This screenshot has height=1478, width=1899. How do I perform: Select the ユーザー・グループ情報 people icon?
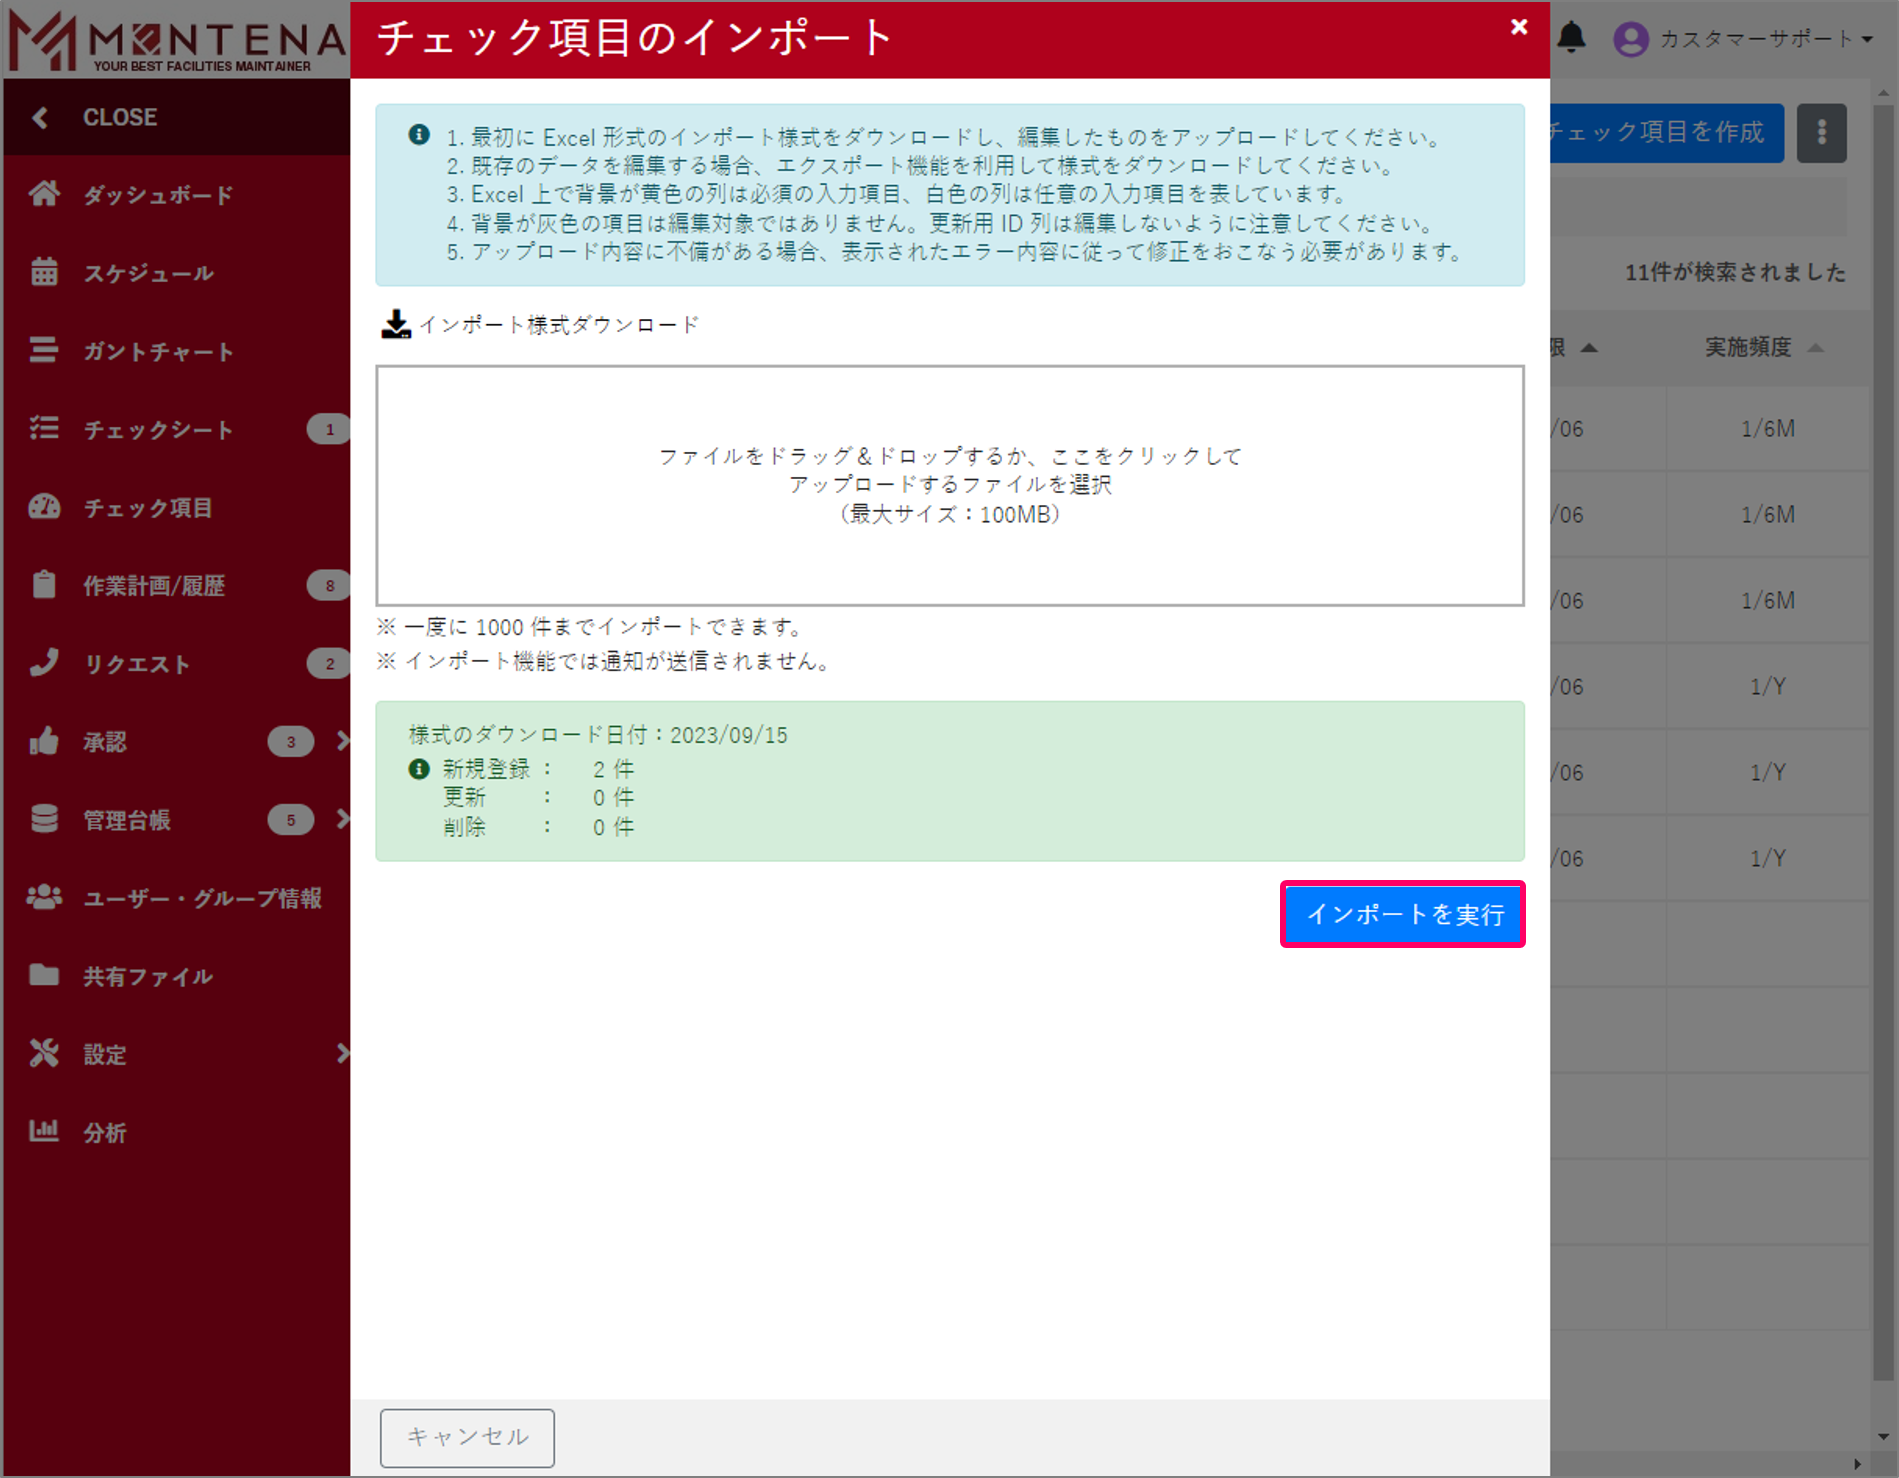tap(44, 897)
